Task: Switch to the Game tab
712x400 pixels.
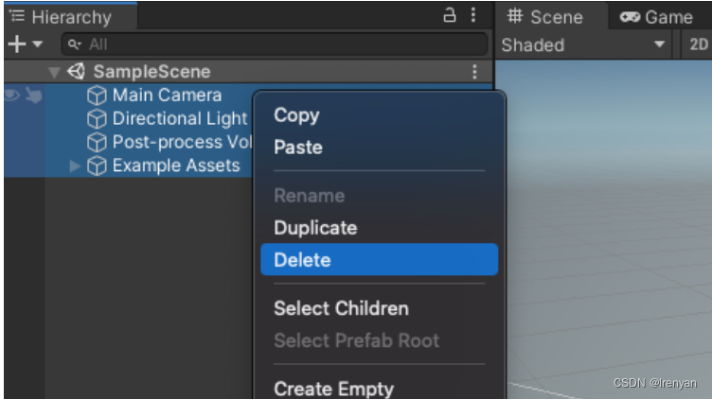Action: click(x=656, y=17)
